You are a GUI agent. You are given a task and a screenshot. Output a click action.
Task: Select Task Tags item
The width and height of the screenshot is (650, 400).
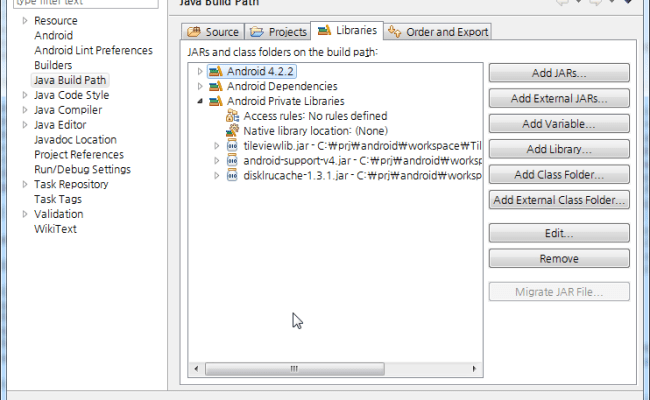pos(58,199)
